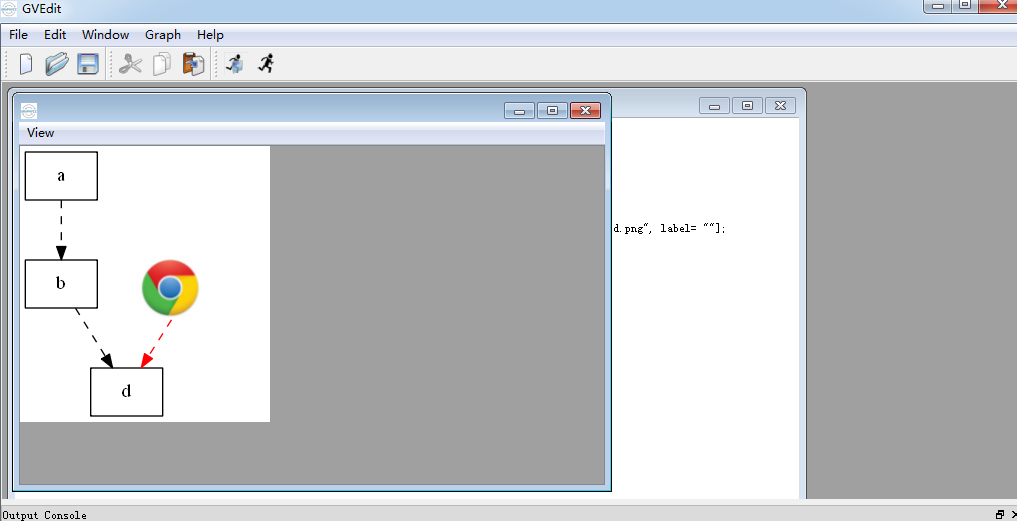
Task: Open the View menu in preview window
Action: [x=40, y=133]
